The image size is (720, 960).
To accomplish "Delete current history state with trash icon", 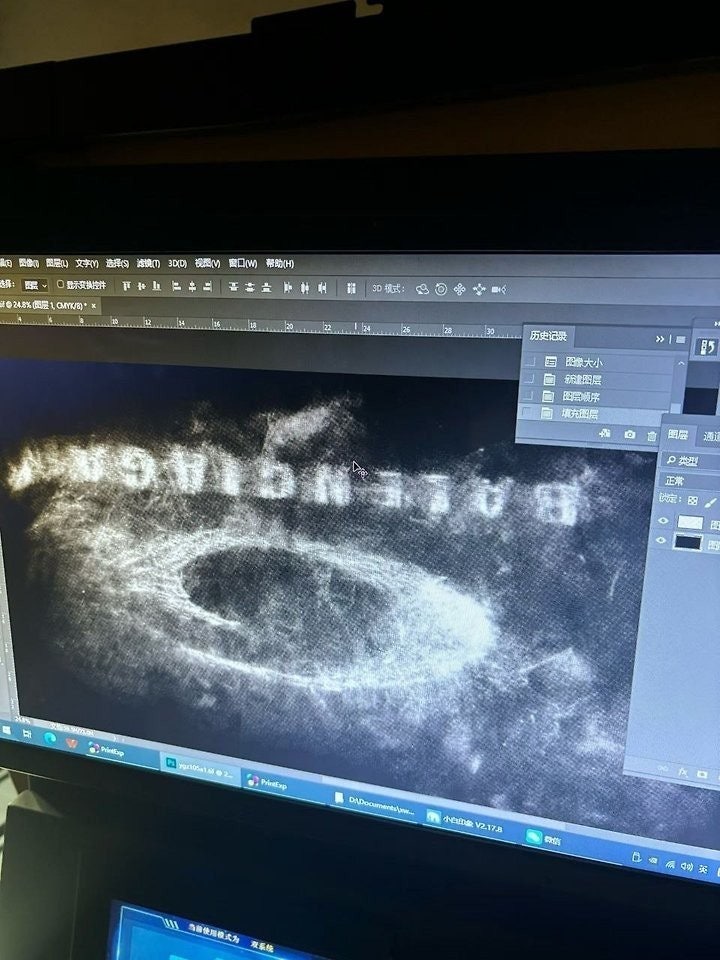I will pyautogui.click(x=652, y=435).
